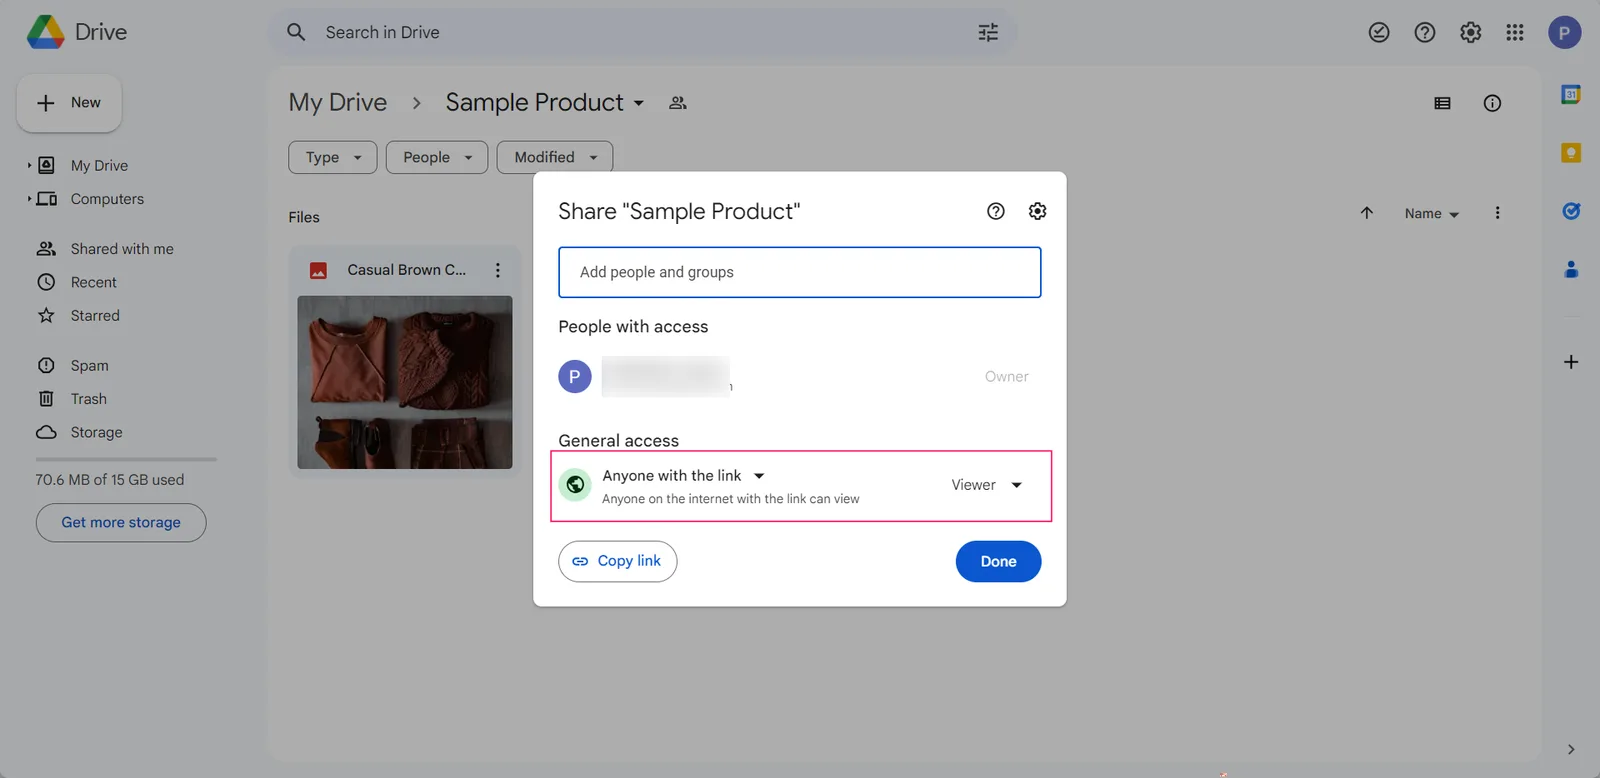Screen dimensions: 1600x778
Task: Change Viewer role dropdown
Action: point(986,485)
